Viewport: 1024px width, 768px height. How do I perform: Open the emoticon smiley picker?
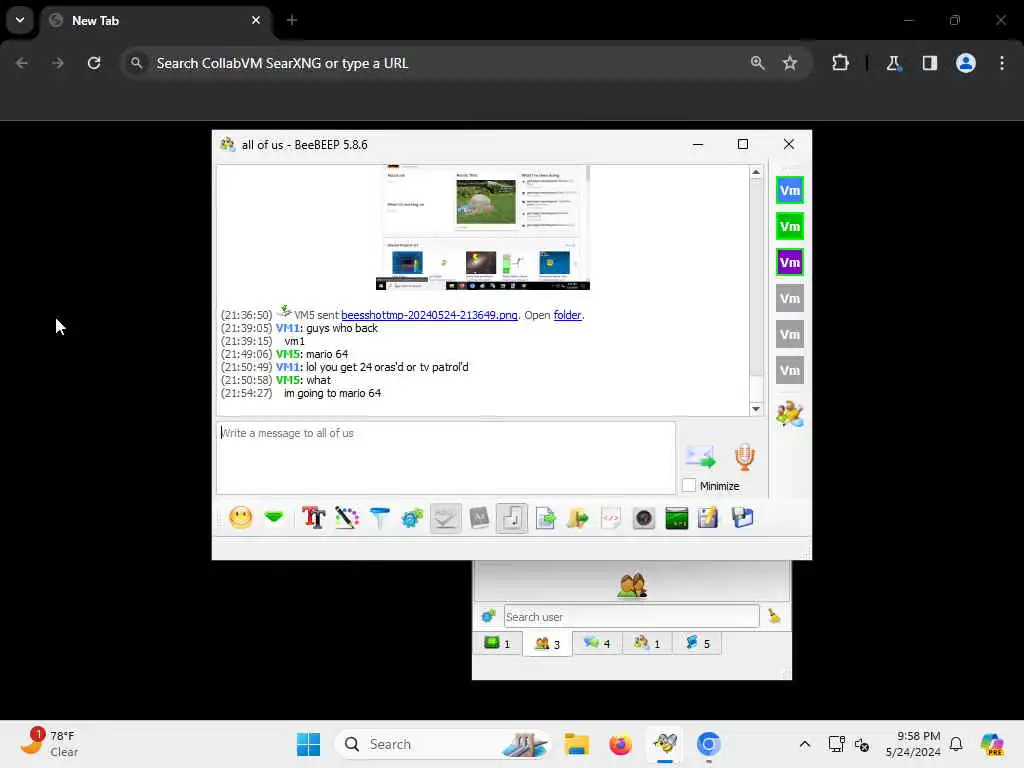(240, 518)
